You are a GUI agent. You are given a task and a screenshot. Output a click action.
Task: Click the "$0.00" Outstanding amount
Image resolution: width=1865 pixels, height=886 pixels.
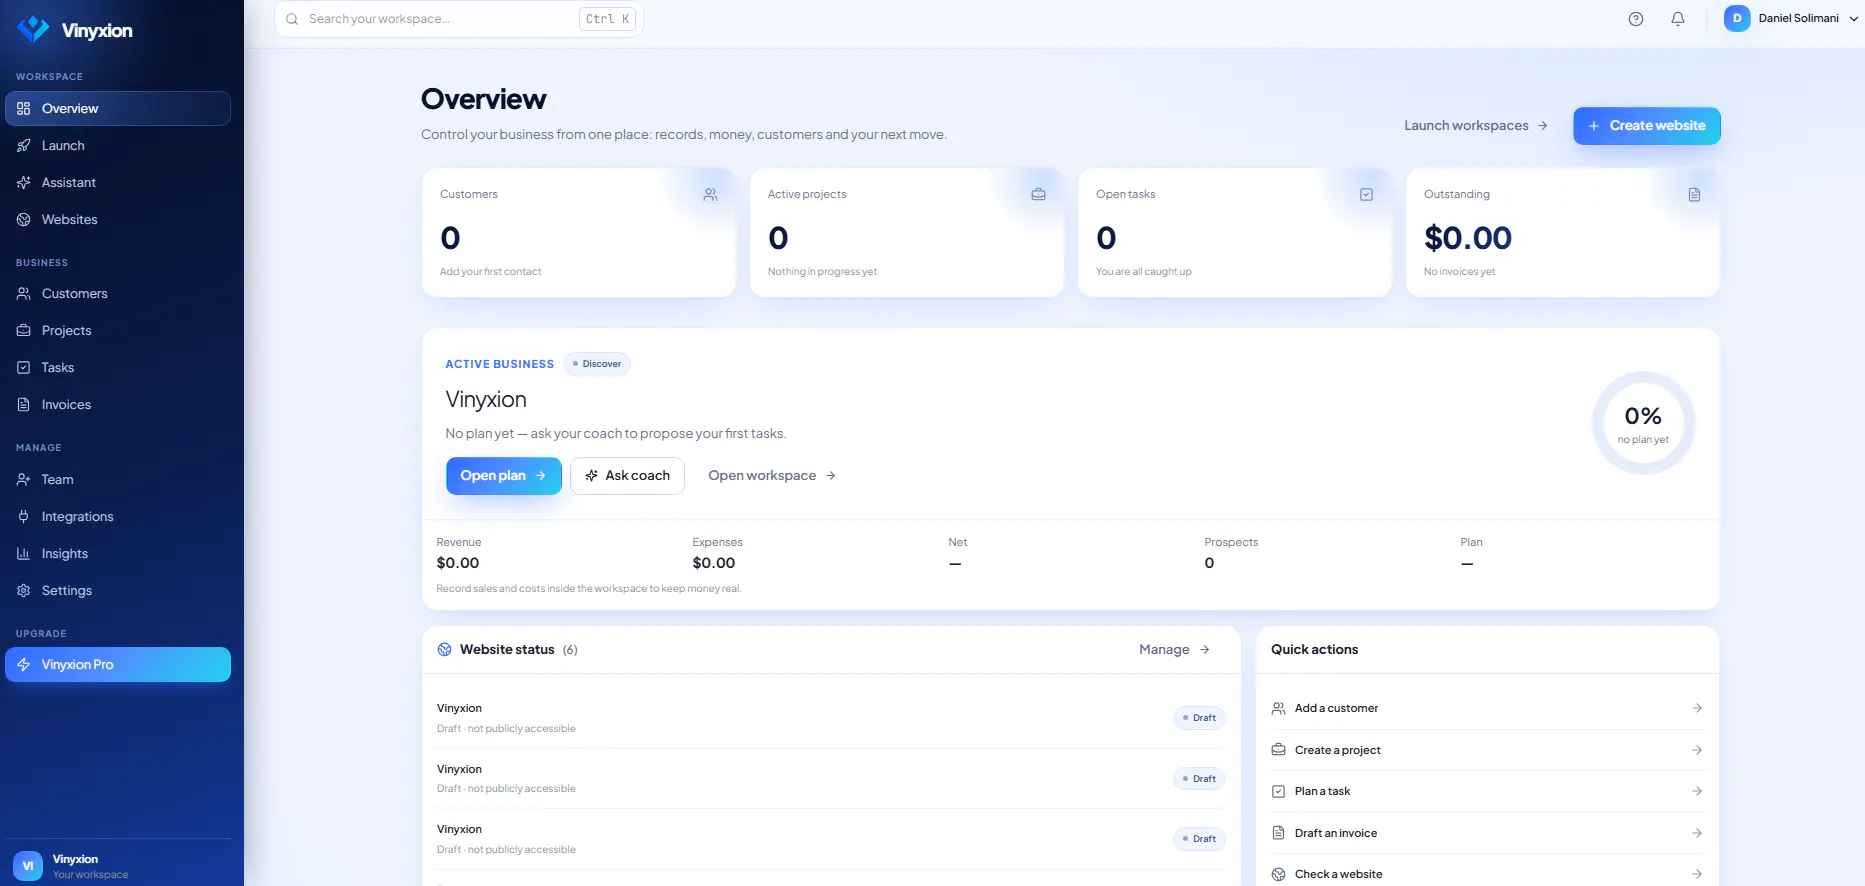(1468, 238)
